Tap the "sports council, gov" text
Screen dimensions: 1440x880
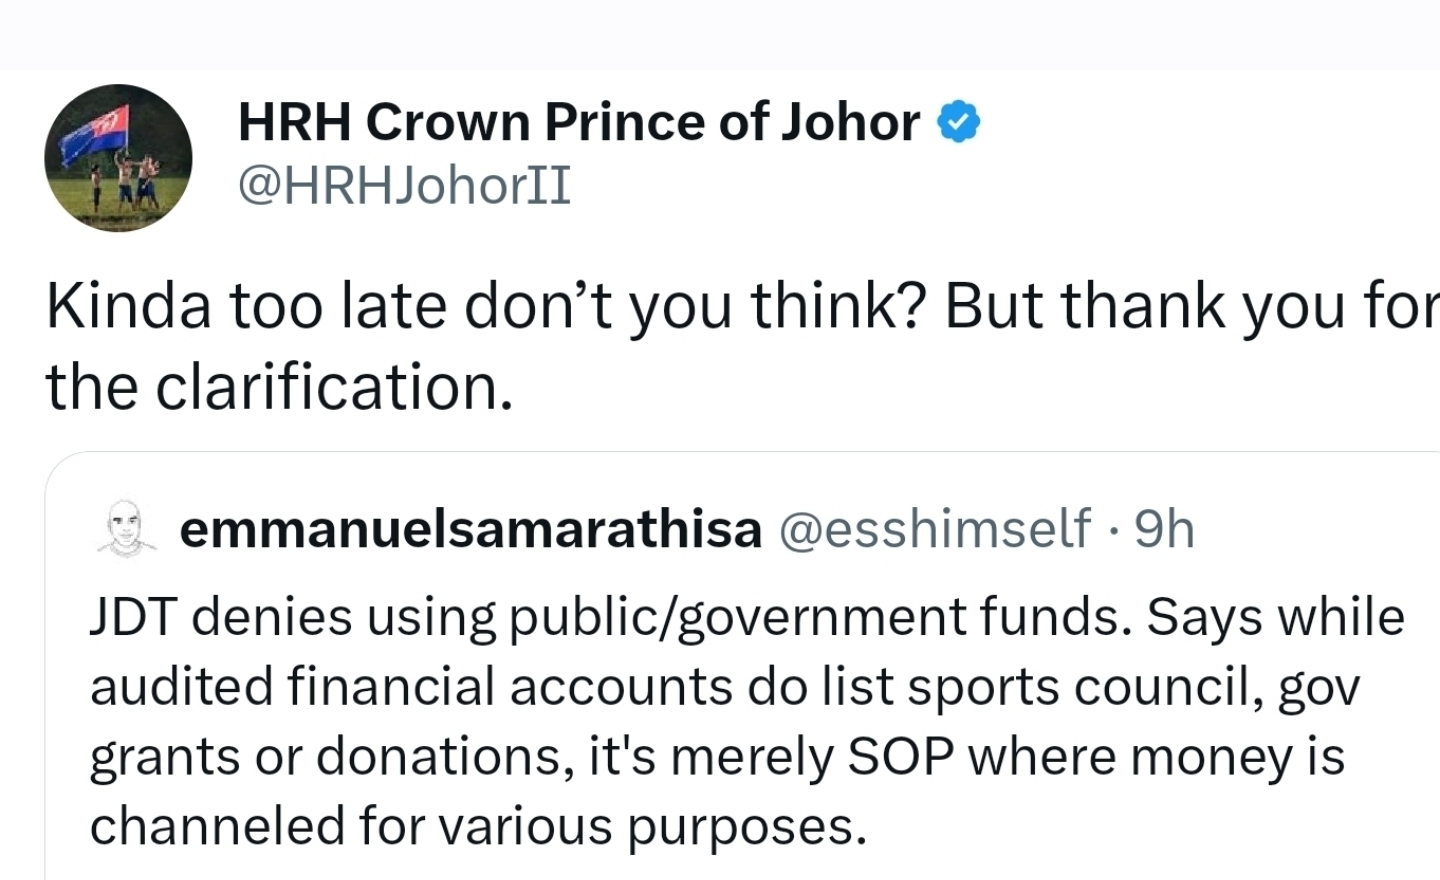click(1119, 687)
